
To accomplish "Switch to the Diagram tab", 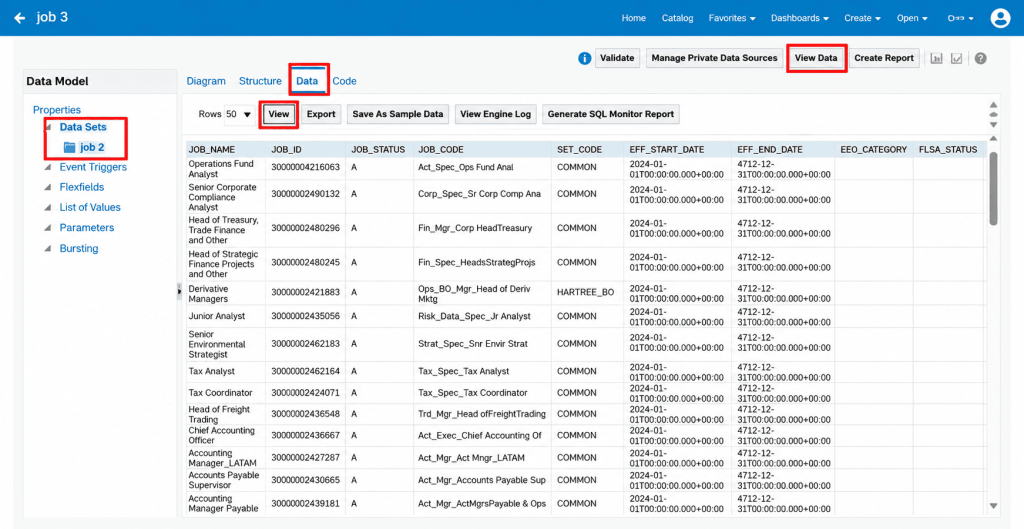I will (206, 81).
